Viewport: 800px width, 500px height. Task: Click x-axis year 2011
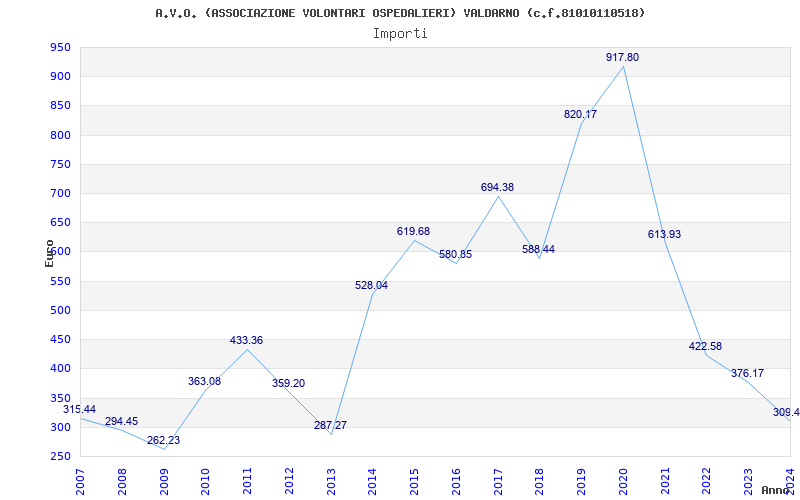247,481
